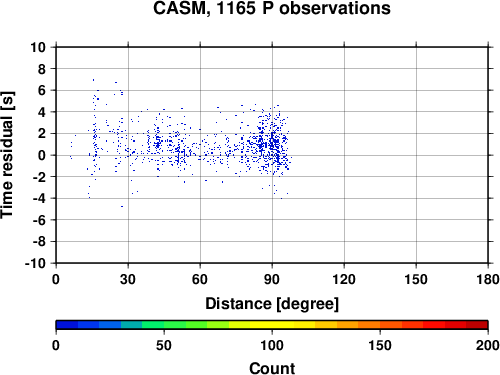Click the "Distance [degree]" x-axis label
Screen dimensions: 500x375
[272, 304]
